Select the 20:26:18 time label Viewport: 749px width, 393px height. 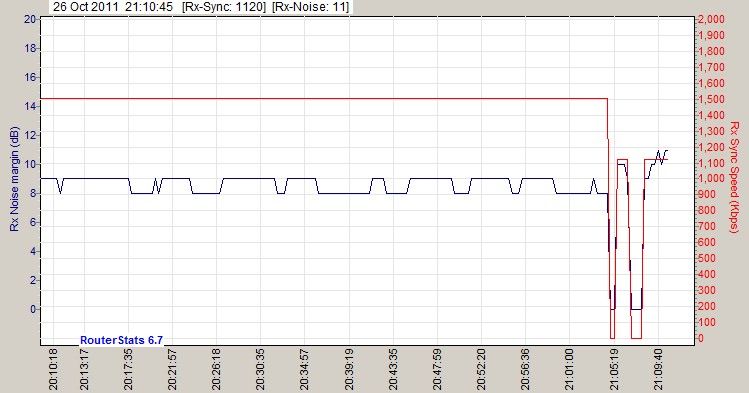(x=216, y=369)
